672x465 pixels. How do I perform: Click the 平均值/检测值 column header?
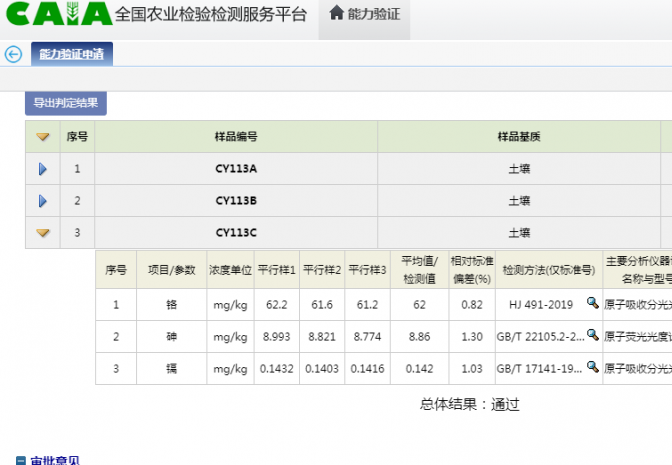419,270
